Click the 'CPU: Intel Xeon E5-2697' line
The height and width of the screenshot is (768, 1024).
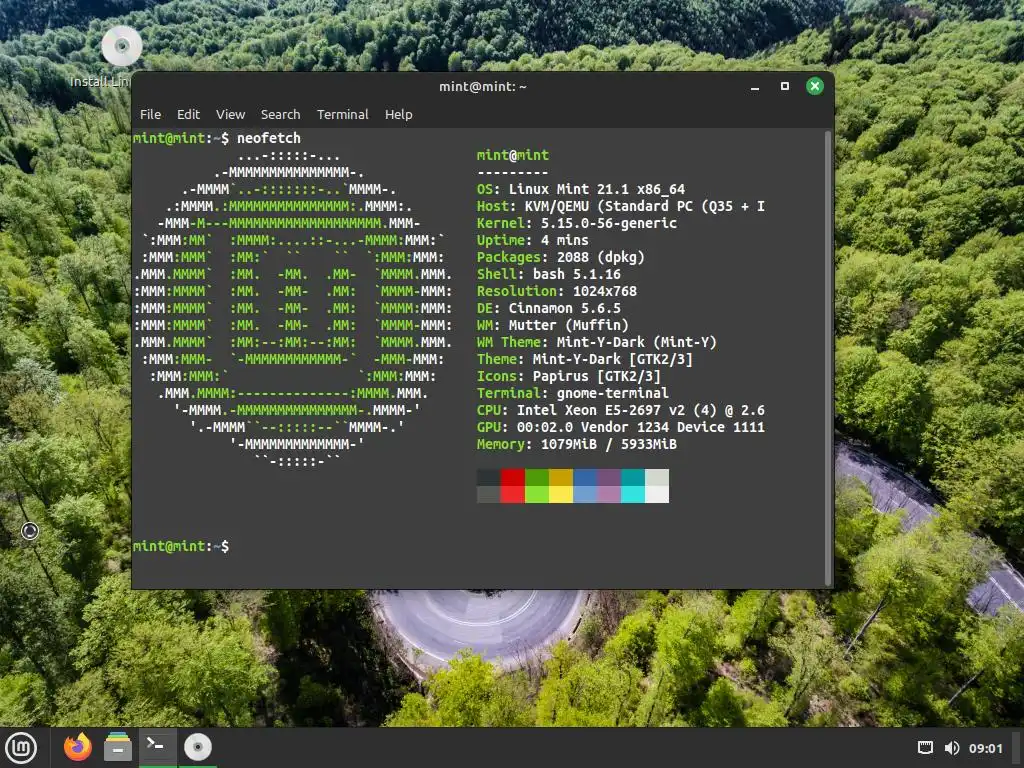(x=620, y=410)
